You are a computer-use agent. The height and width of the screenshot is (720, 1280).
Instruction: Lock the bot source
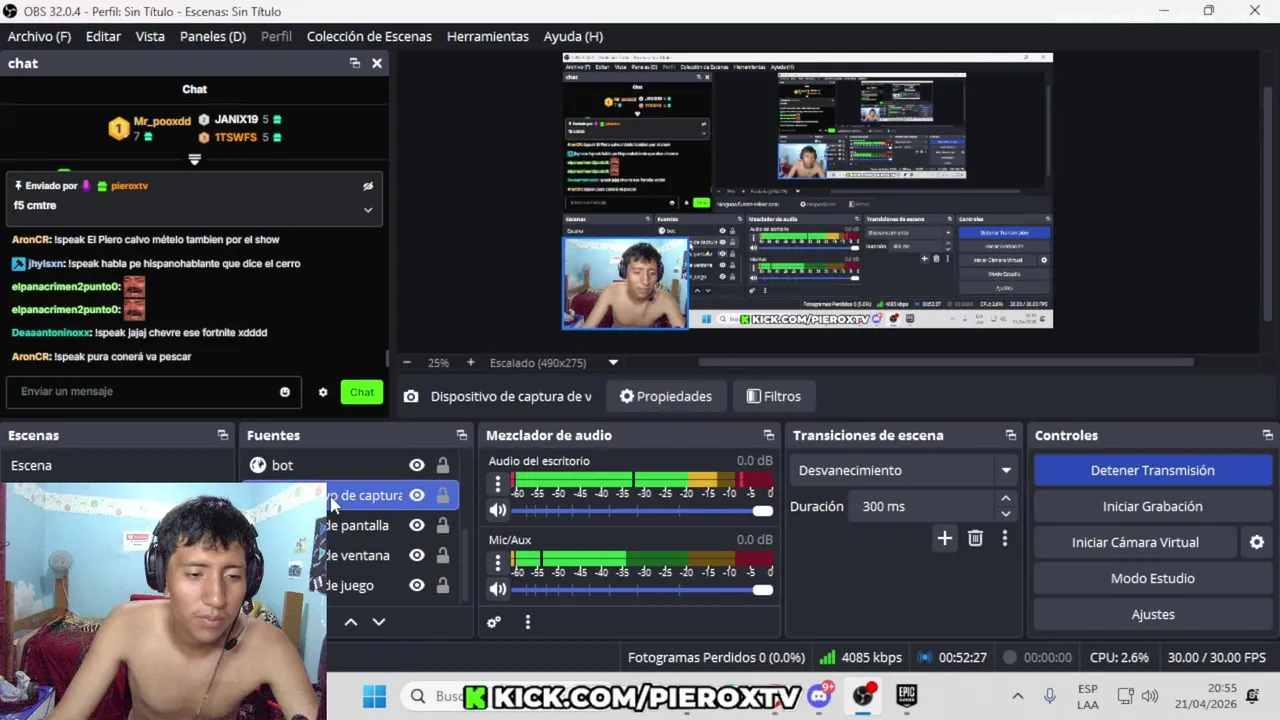point(443,465)
